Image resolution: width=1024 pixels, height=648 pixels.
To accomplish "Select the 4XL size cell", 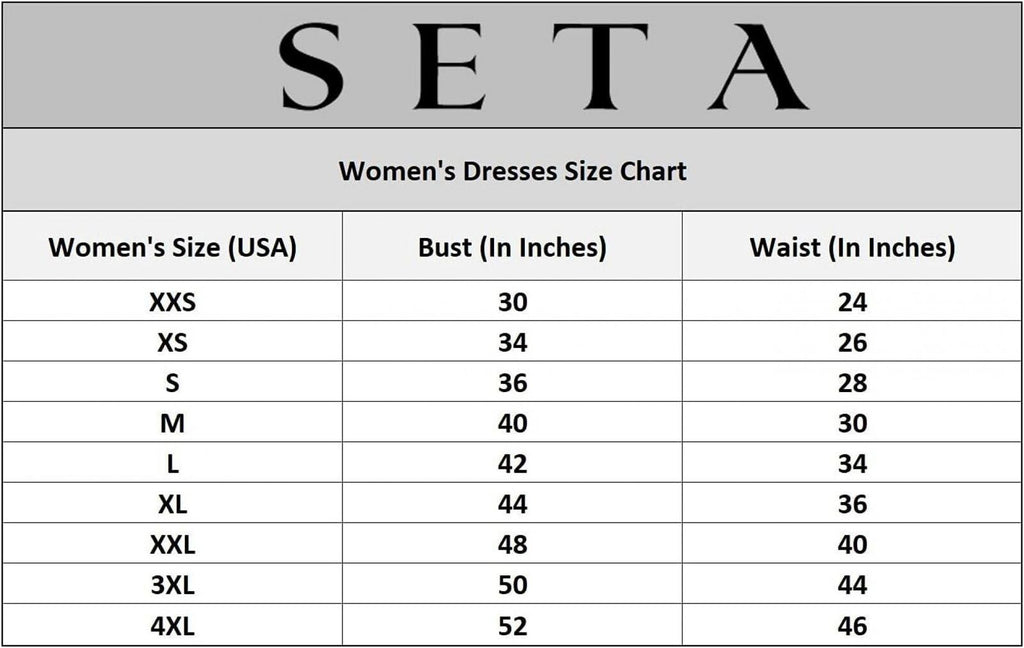I will point(173,626).
